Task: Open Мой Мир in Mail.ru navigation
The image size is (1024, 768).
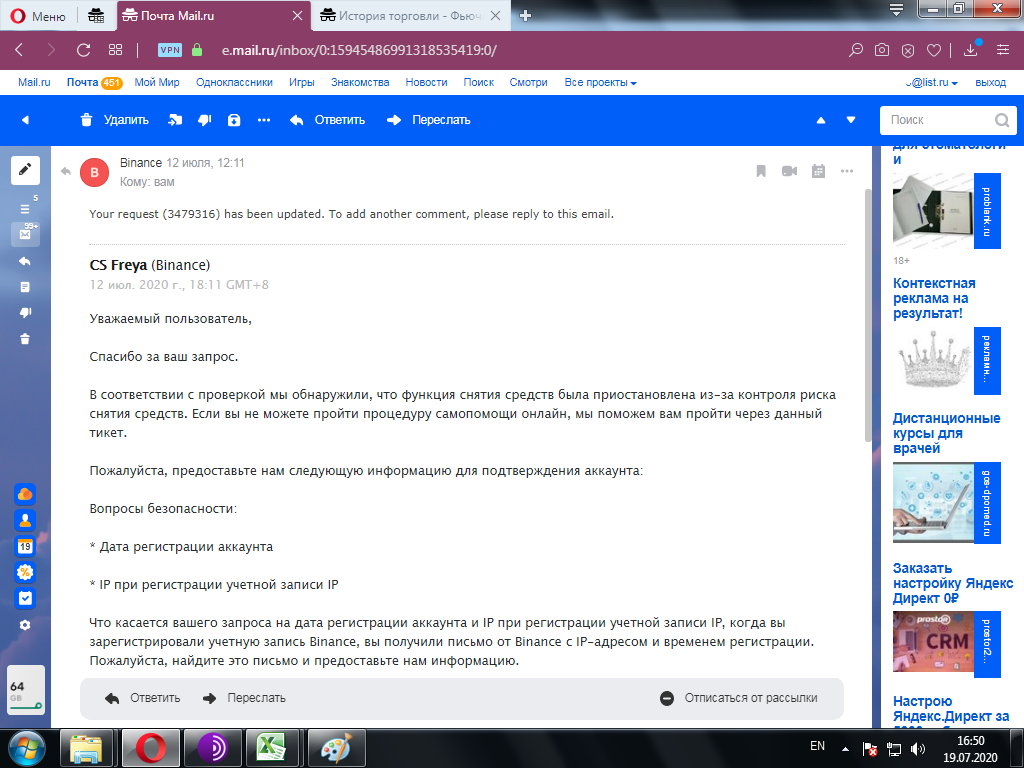Action: tap(157, 82)
